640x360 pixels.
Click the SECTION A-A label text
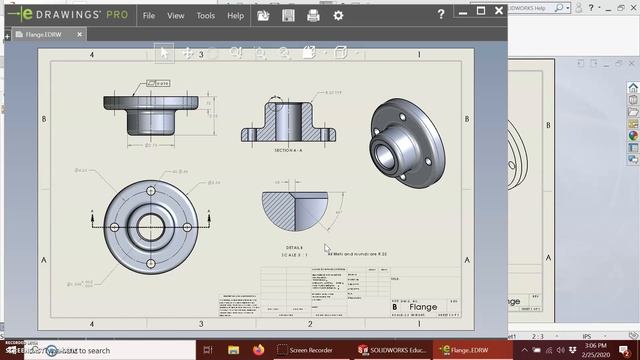coord(288,151)
